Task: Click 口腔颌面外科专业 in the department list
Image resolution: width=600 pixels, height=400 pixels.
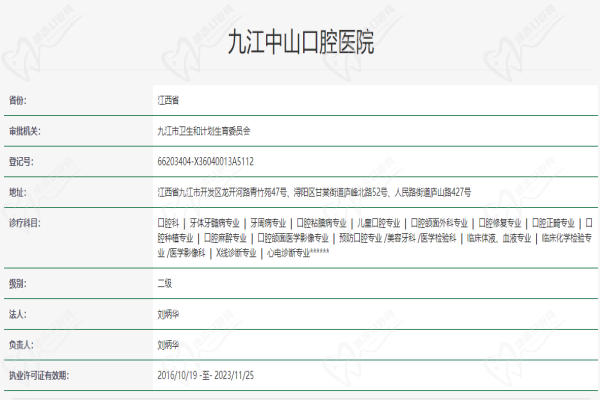Action: tap(439, 223)
